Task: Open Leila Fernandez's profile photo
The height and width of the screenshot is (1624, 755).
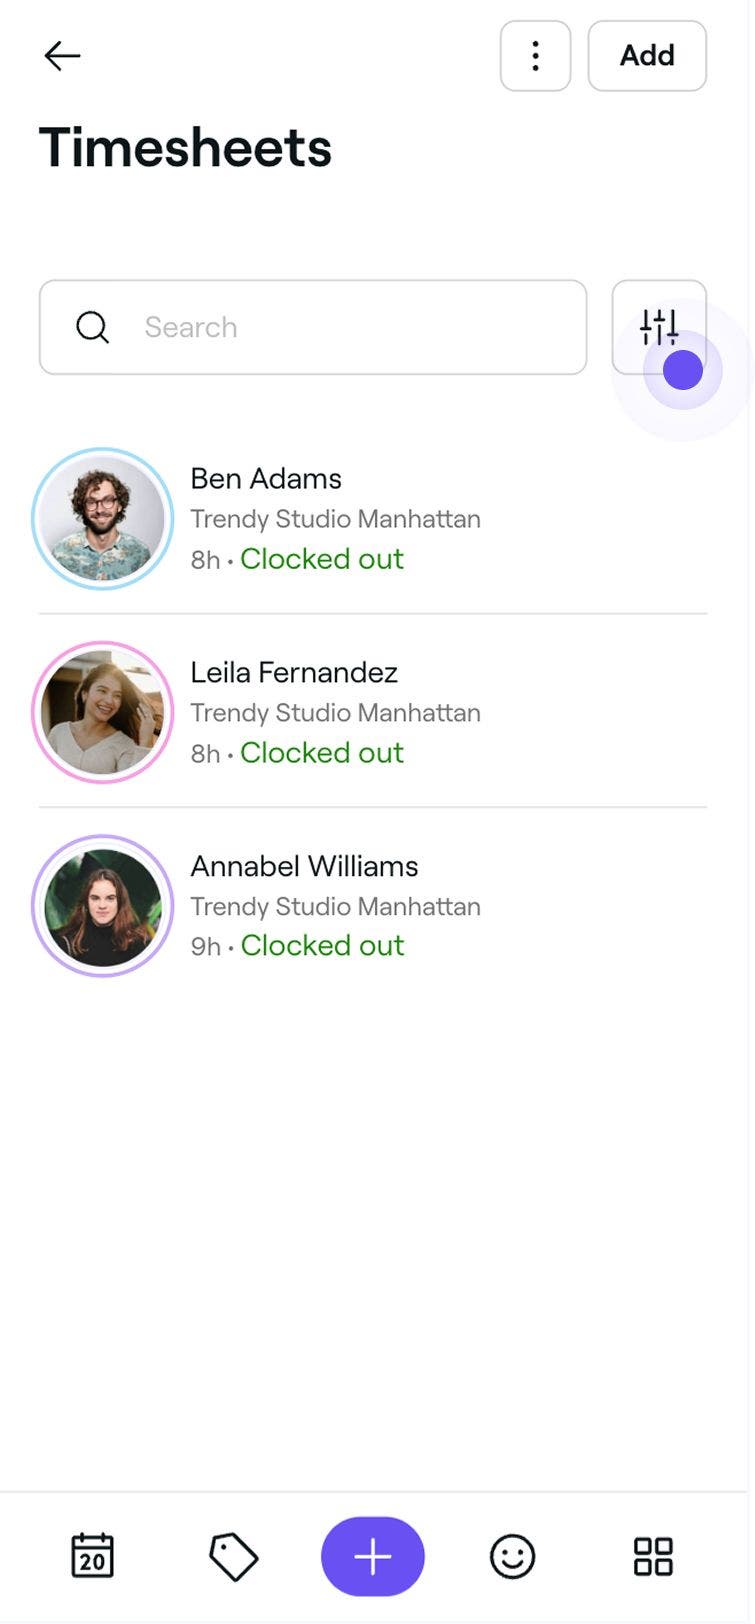Action: [x=103, y=712]
